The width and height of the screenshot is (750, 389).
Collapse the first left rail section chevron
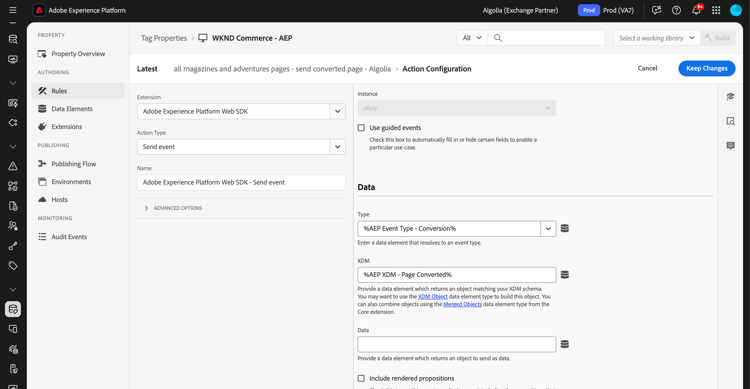point(13,83)
